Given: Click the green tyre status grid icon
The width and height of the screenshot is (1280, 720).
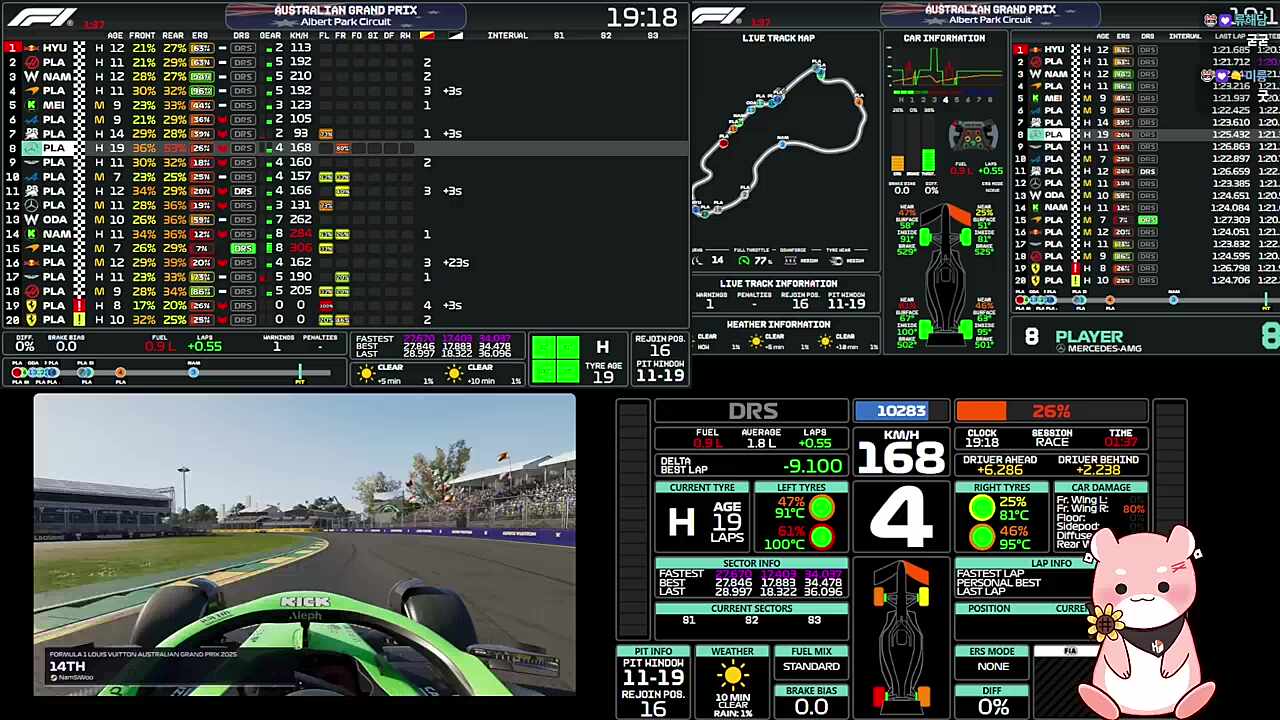Looking at the screenshot, I should [555, 359].
